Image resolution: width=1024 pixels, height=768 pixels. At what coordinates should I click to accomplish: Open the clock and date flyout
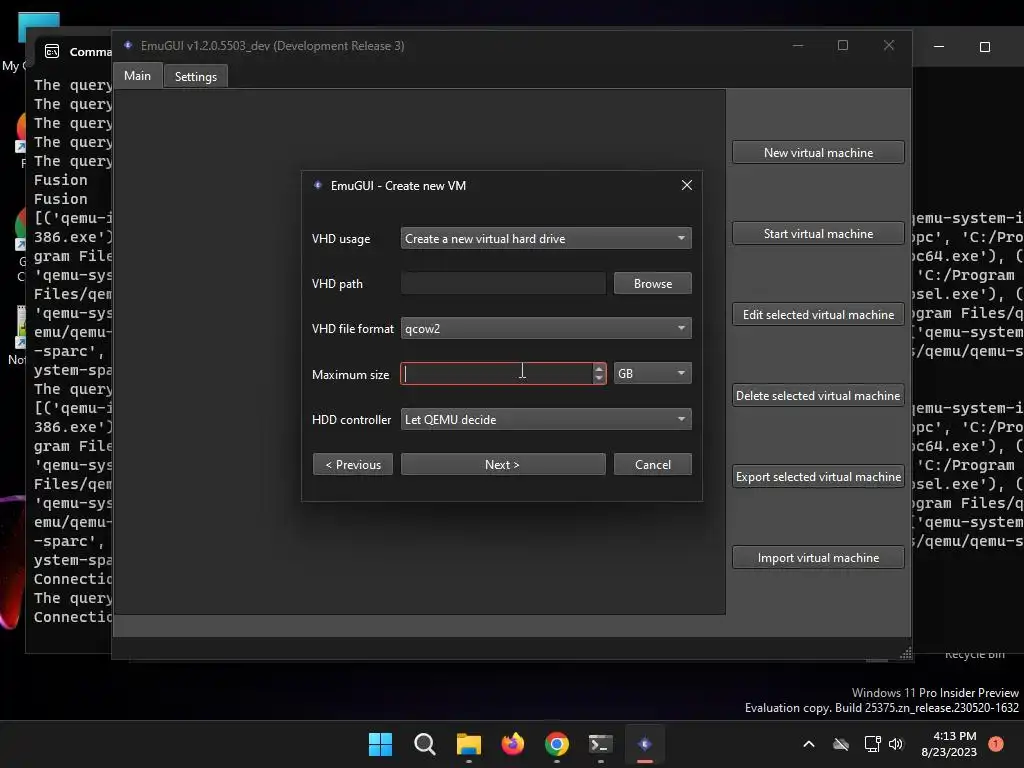click(x=949, y=744)
